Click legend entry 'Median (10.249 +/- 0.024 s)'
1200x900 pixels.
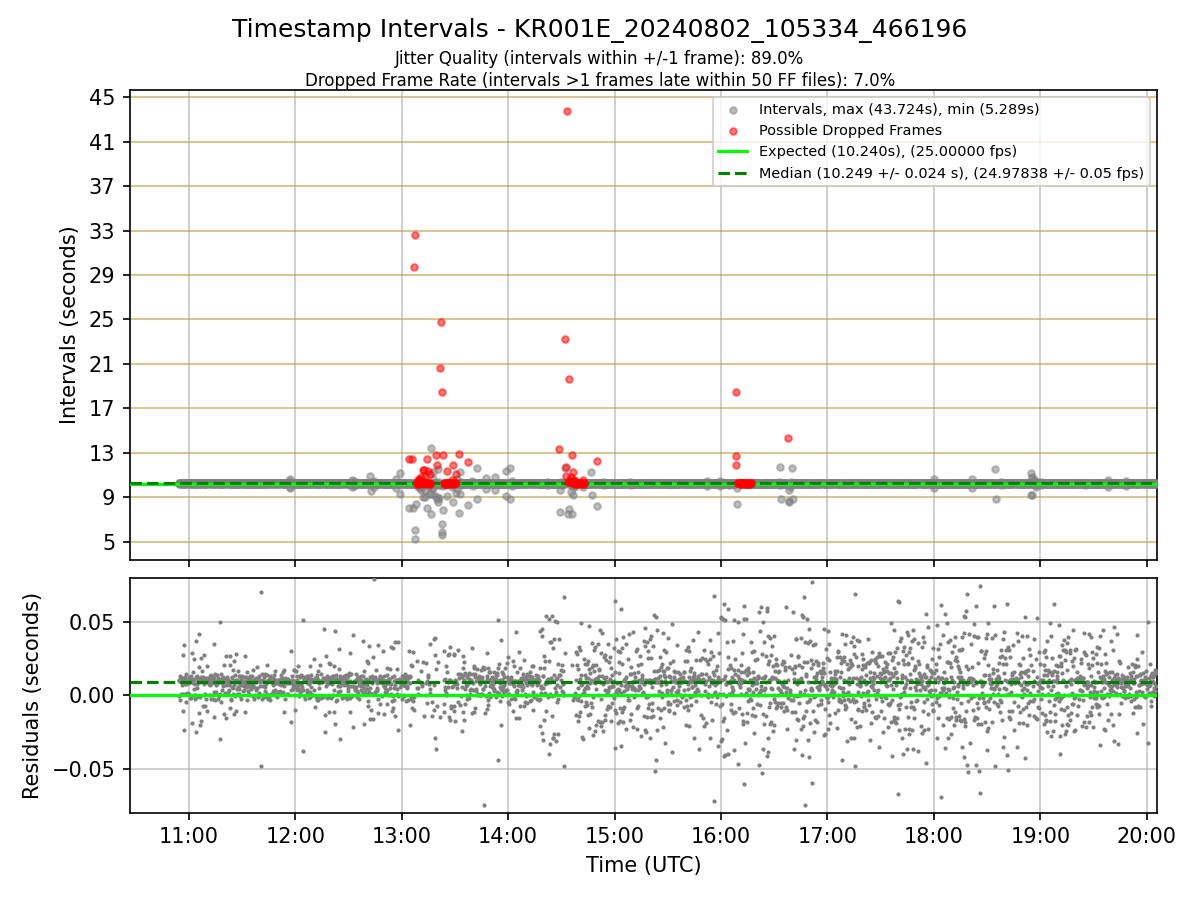[x=951, y=172]
